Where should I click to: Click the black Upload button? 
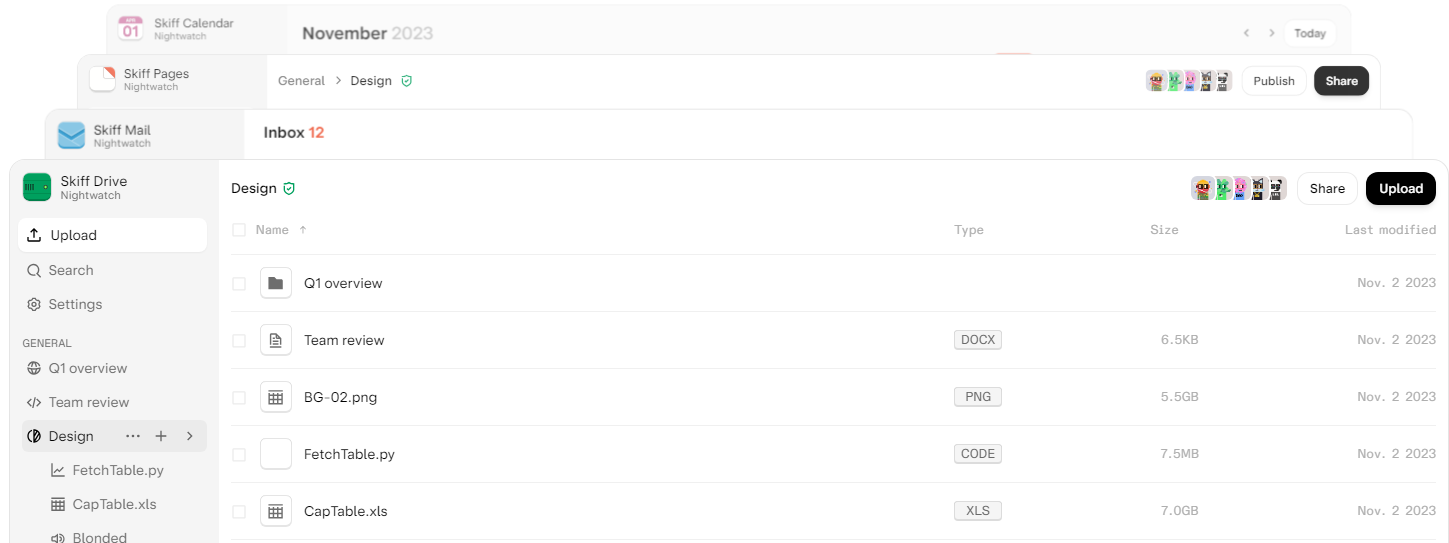pyautogui.click(x=1401, y=188)
